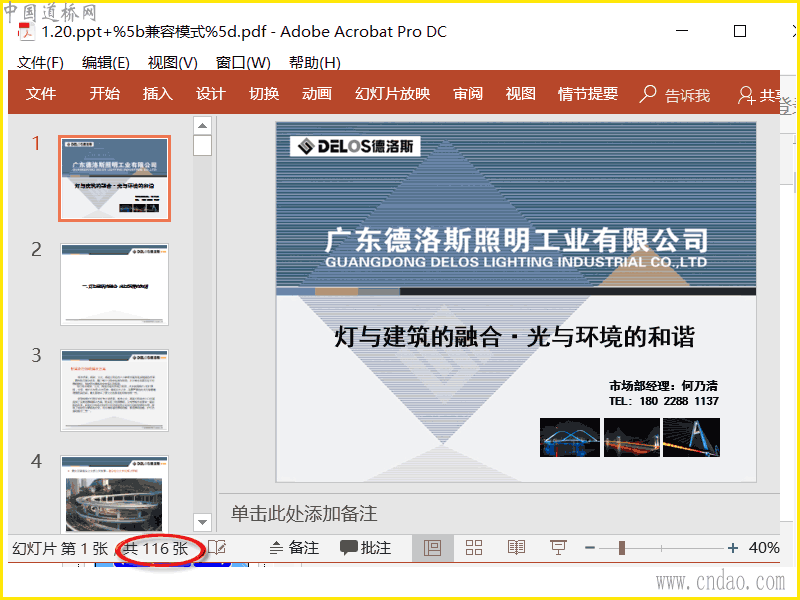Screen dimensions: 800x600
Task: Click the 幻灯片 第 1 张 status text
Action: point(60,548)
